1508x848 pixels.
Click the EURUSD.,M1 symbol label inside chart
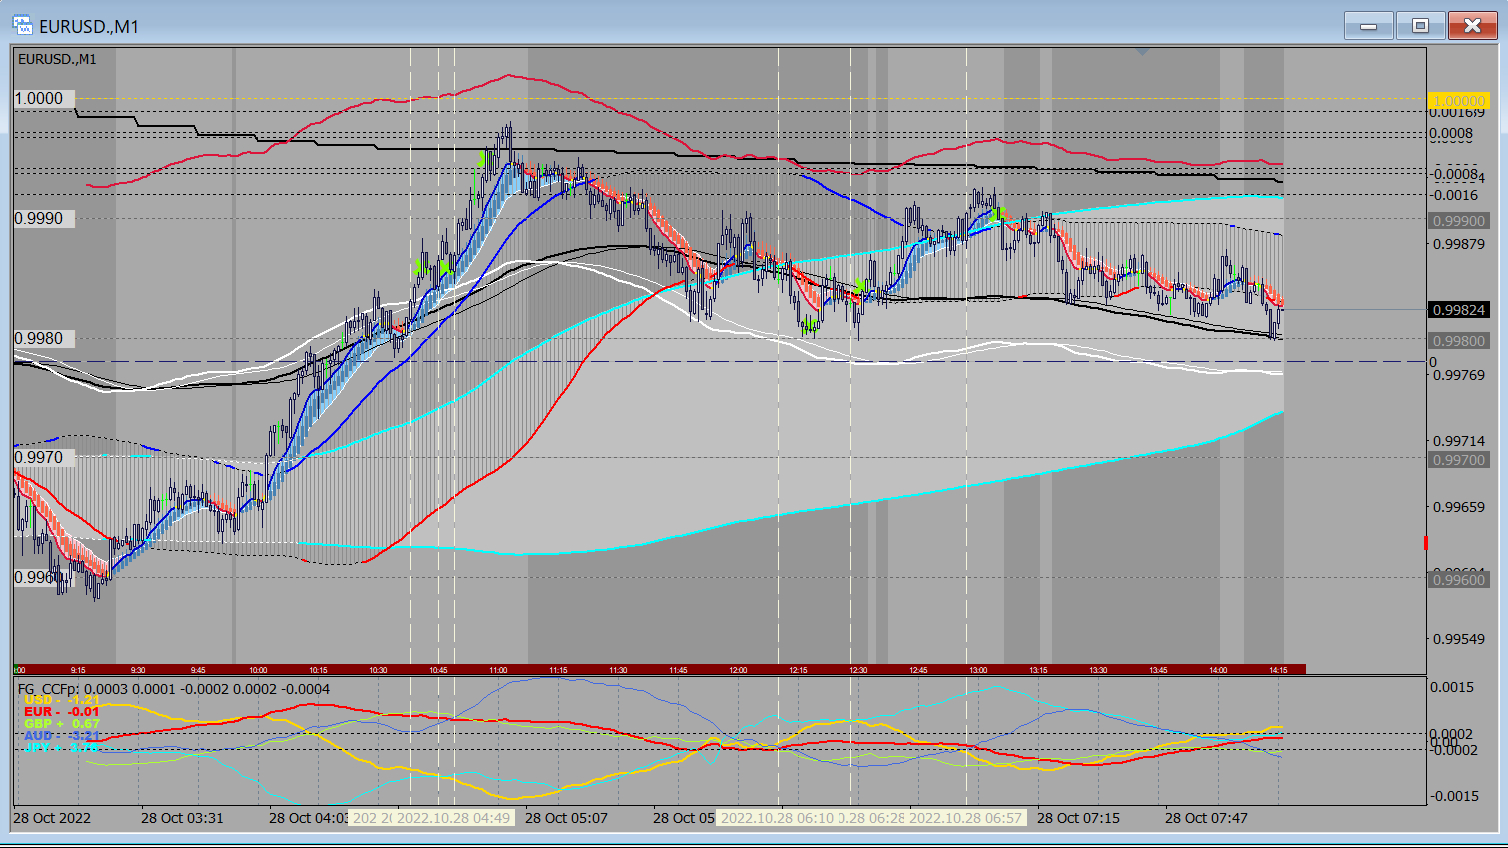tap(58, 59)
